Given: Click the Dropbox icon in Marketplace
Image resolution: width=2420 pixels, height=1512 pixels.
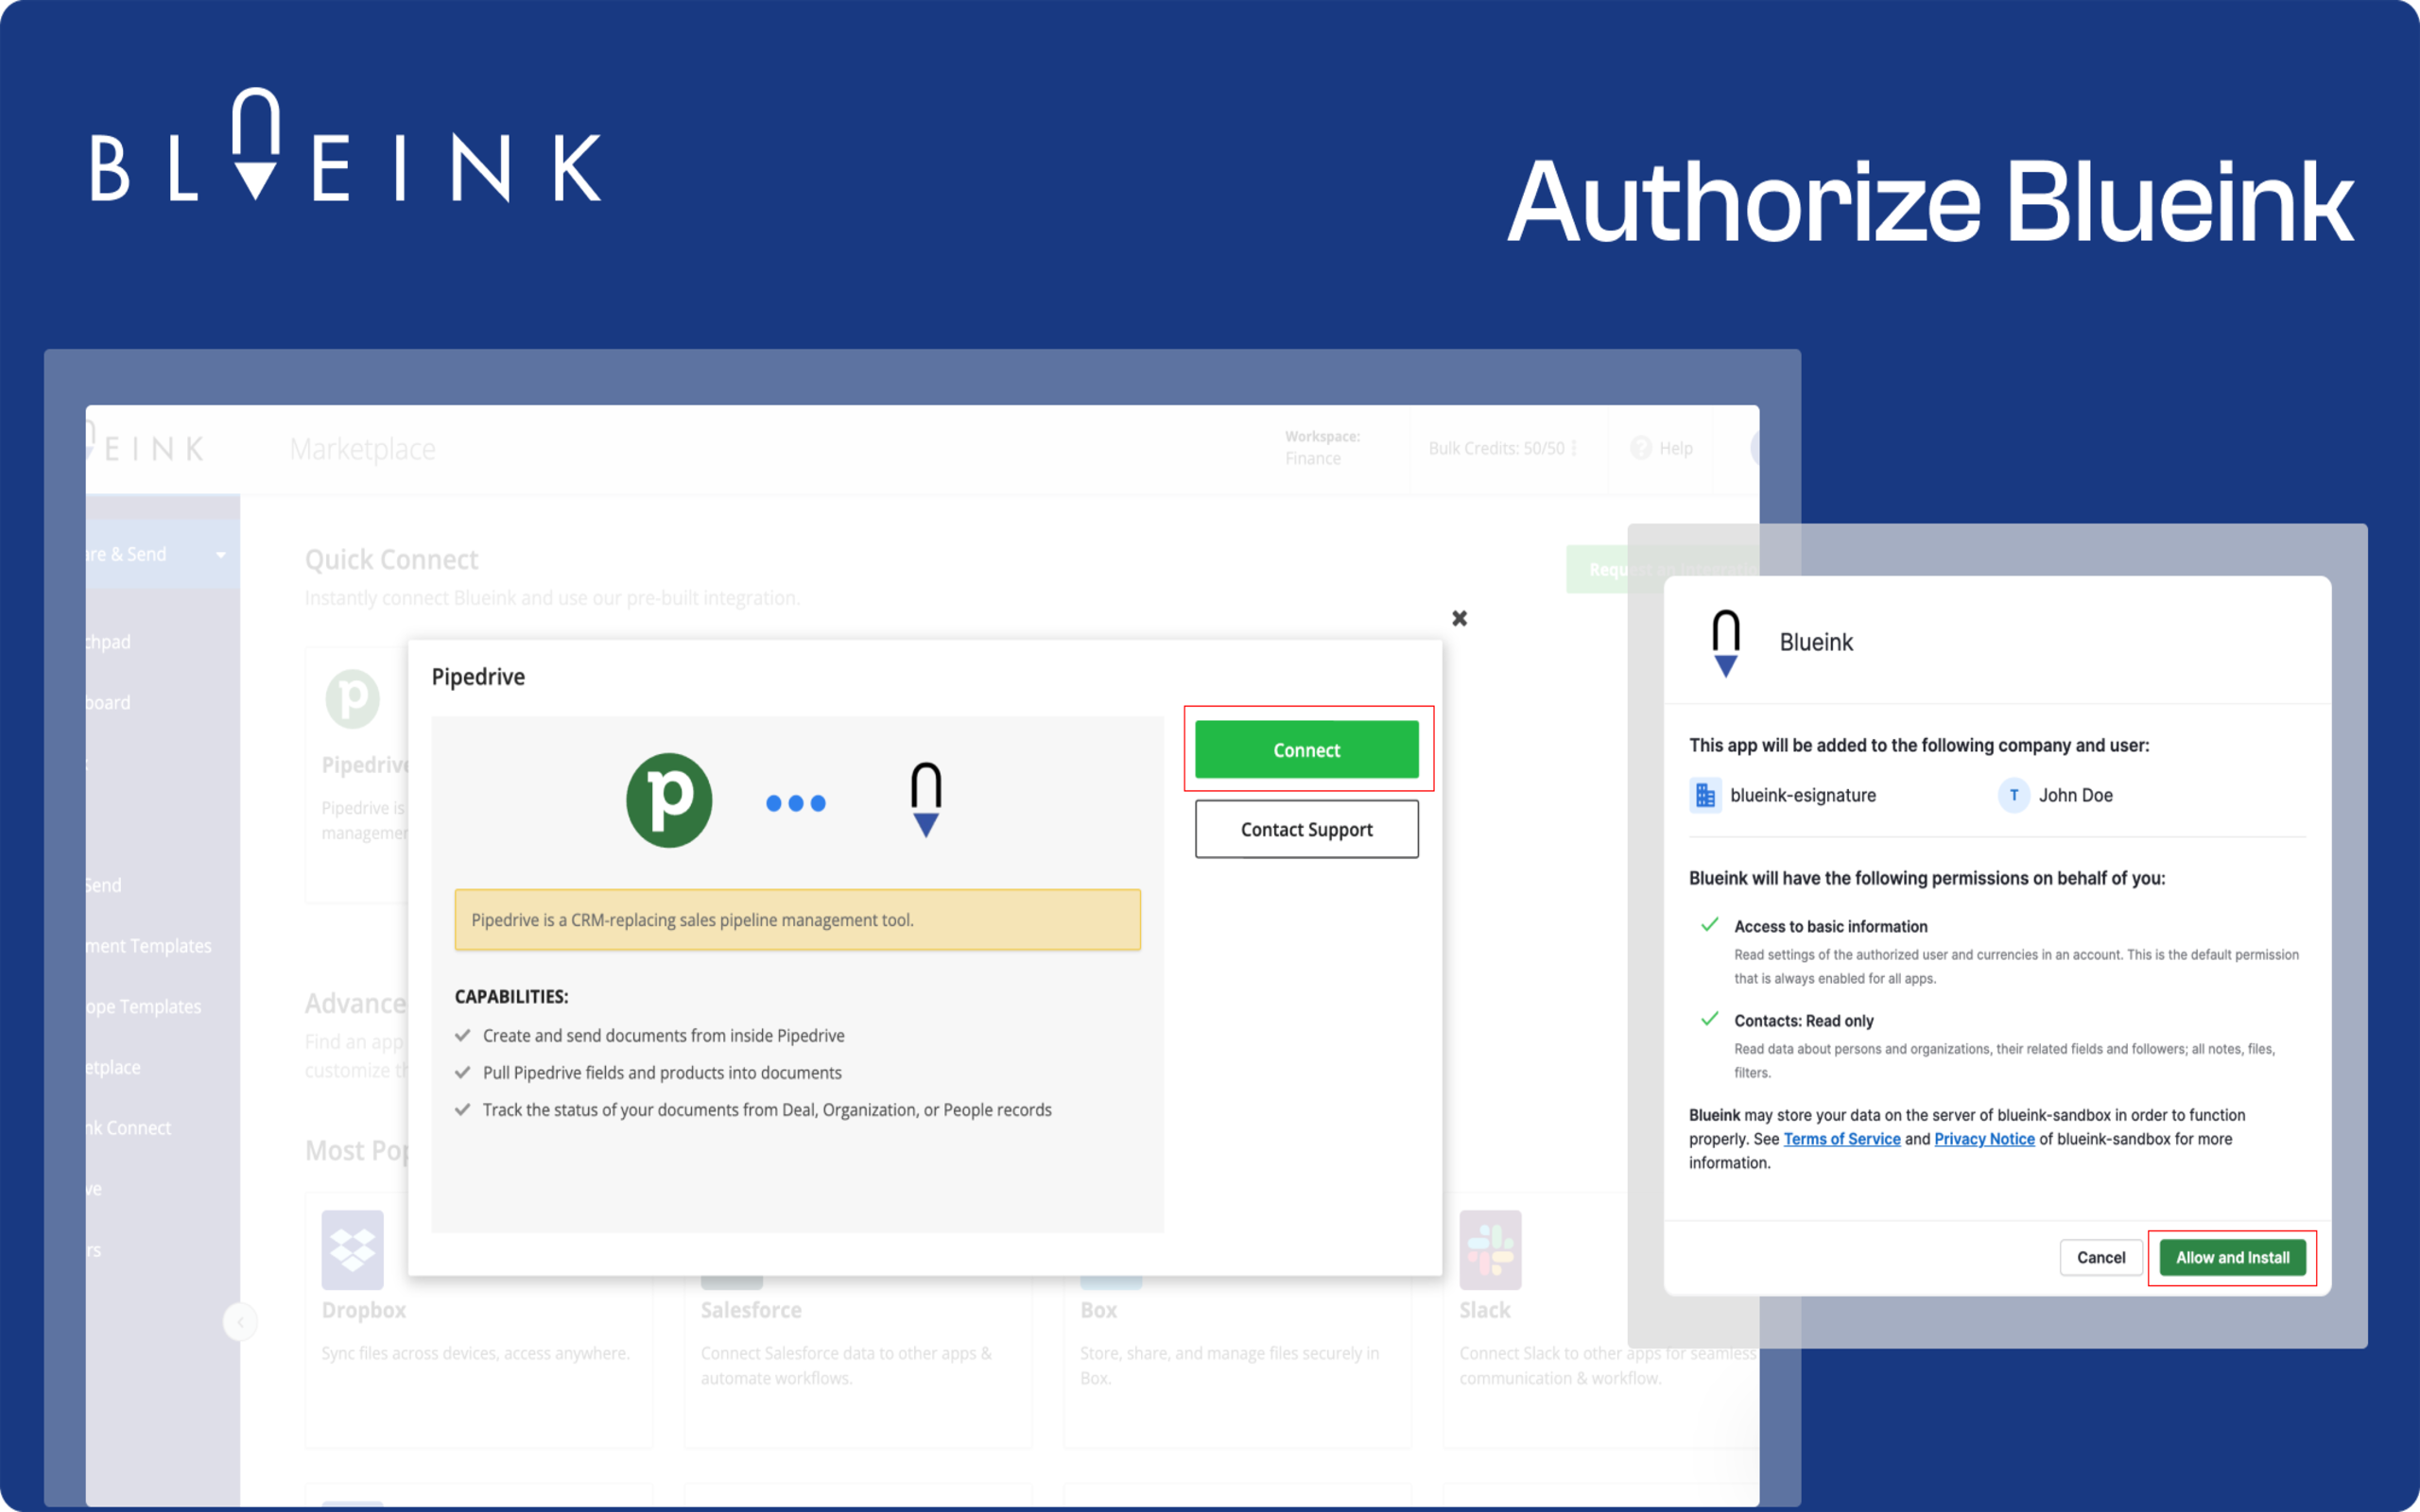Looking at the screenshot, I should tap(352, 1249).
